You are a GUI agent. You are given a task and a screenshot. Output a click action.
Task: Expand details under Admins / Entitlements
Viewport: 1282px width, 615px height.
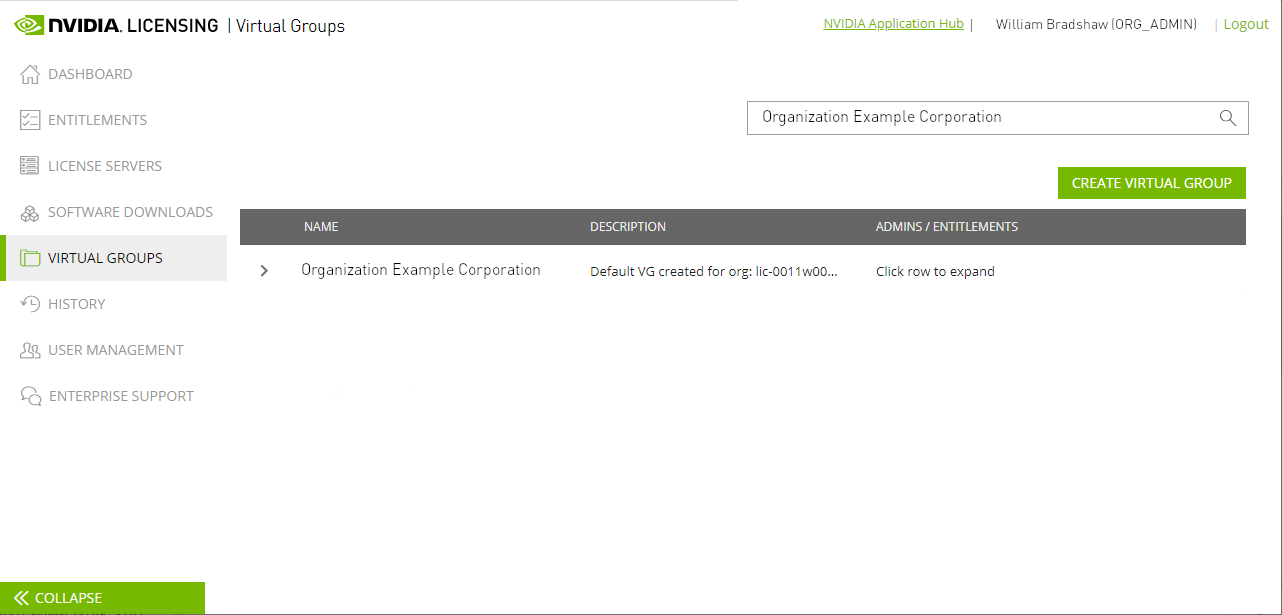pos(935,270)
